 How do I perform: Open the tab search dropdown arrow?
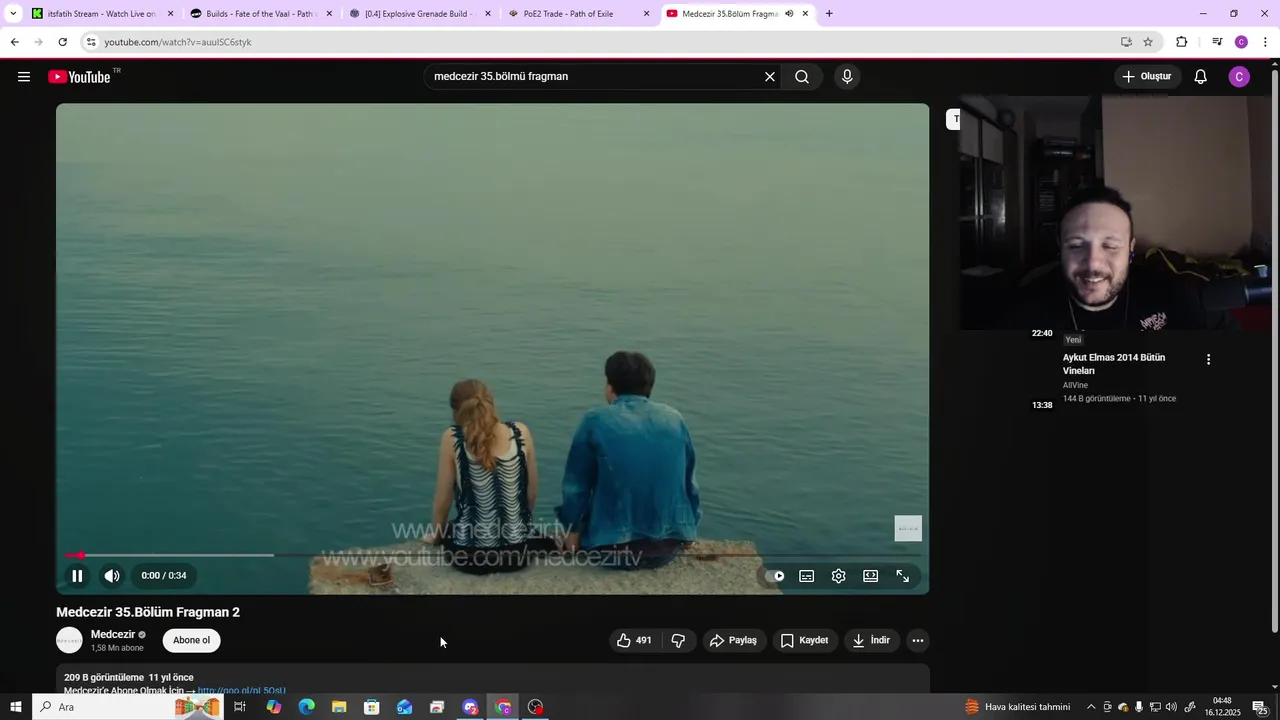(x=13, y=14)
